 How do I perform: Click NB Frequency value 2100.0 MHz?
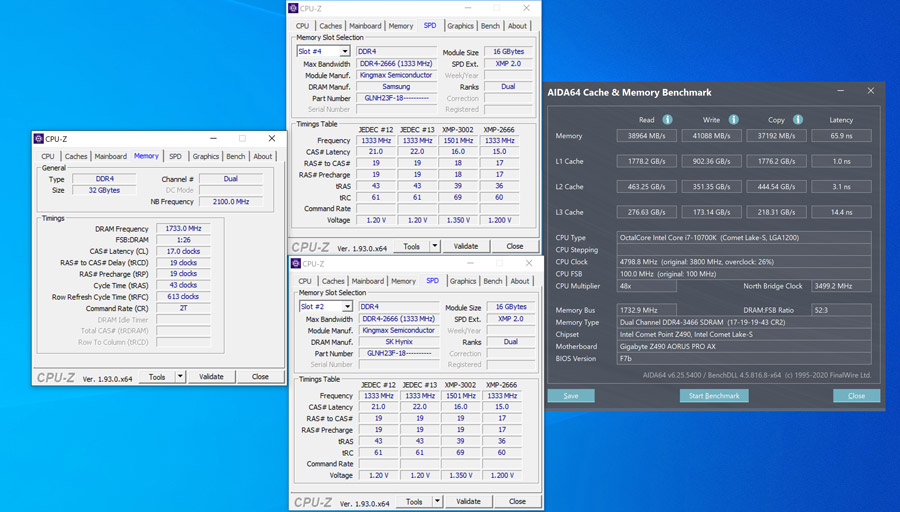coord(231,201)
